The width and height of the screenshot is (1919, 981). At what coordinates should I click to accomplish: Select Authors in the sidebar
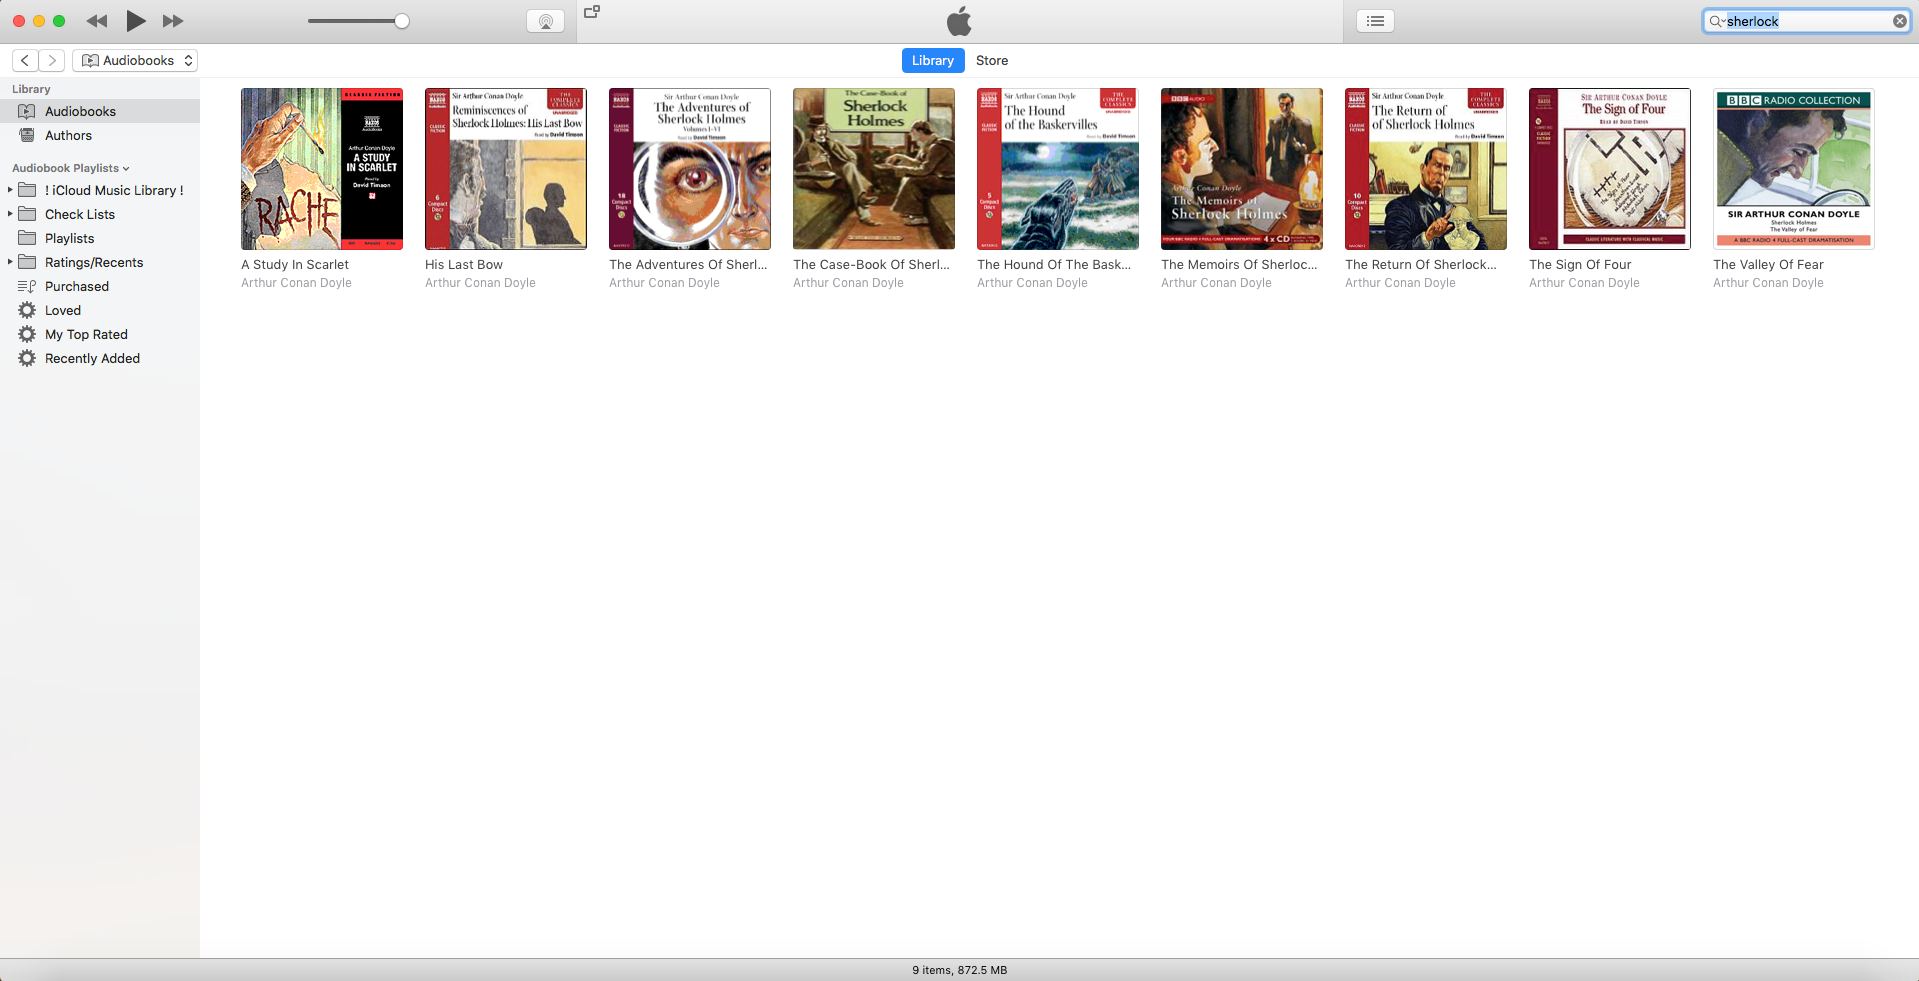tap(100, 136)
